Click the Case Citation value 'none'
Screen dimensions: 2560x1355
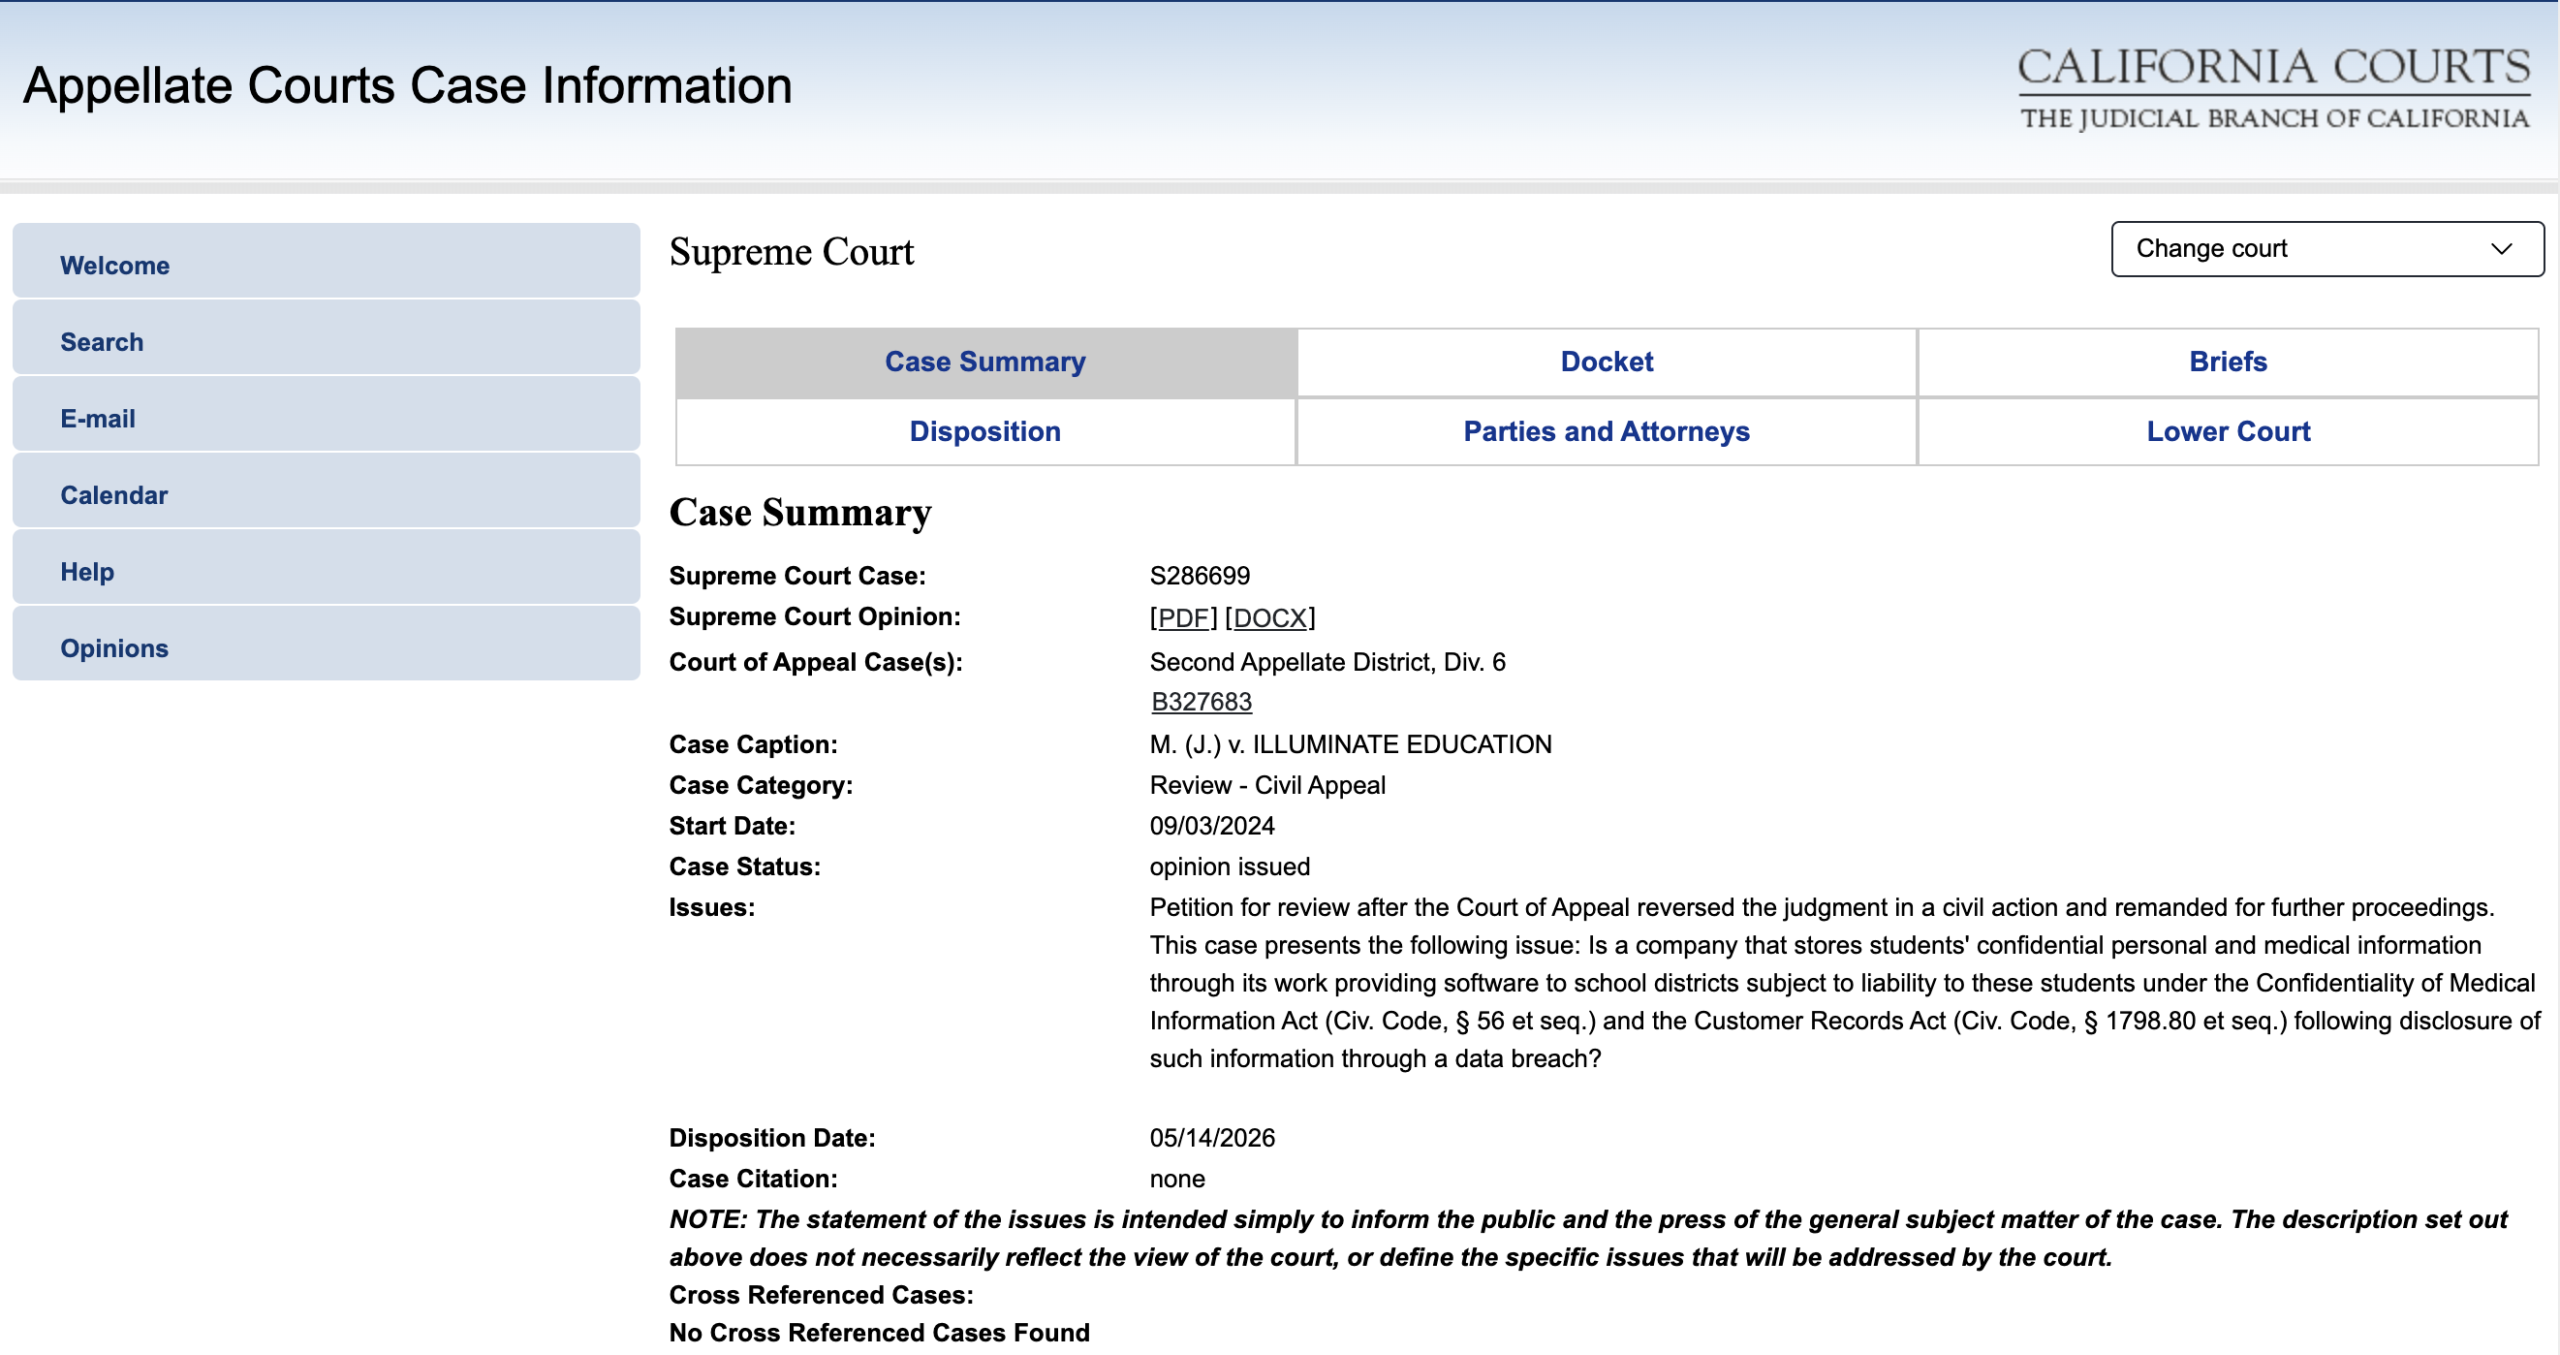pyautogui.click(x=1178, y=1179)
